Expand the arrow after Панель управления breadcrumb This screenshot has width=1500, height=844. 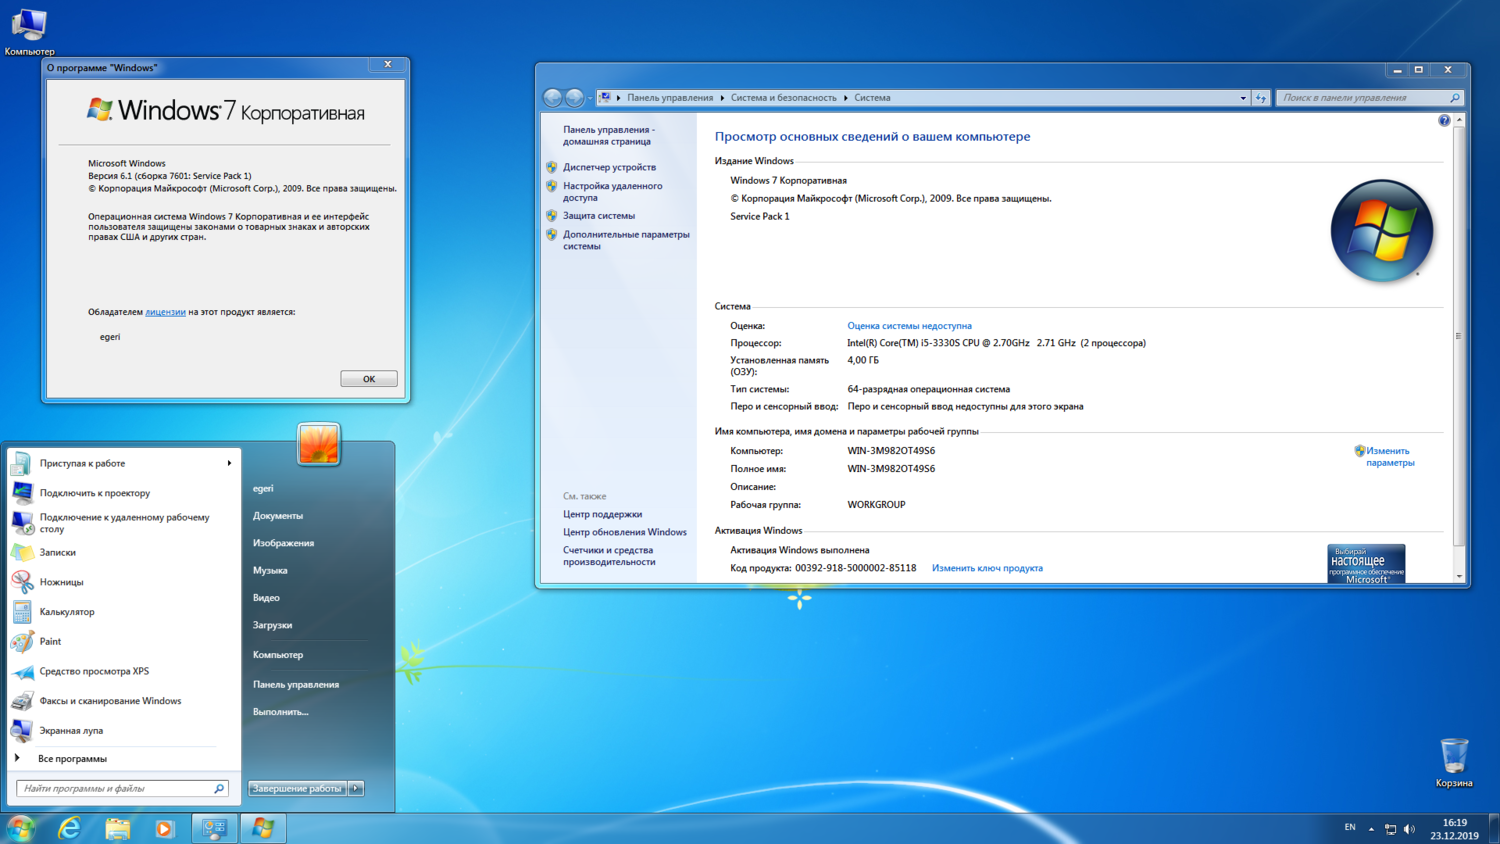coord(722,98)
